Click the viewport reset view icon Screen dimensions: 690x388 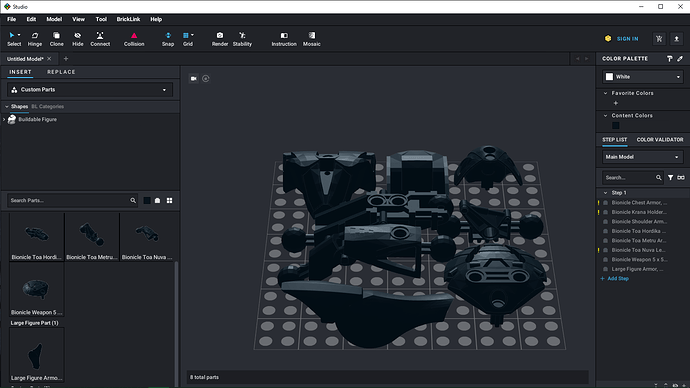[206, 78]
